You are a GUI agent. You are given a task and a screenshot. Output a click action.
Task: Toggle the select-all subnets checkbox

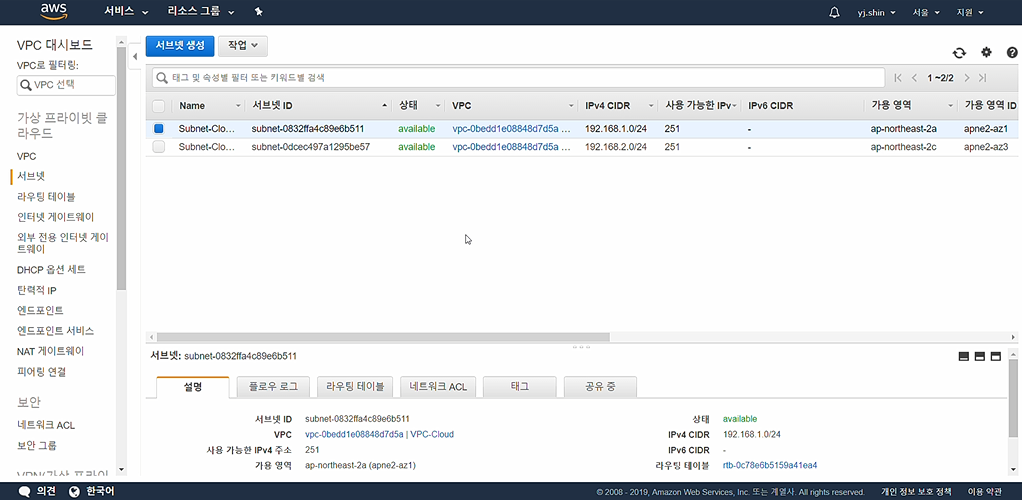pyautogui.click(x=158, y=106)
